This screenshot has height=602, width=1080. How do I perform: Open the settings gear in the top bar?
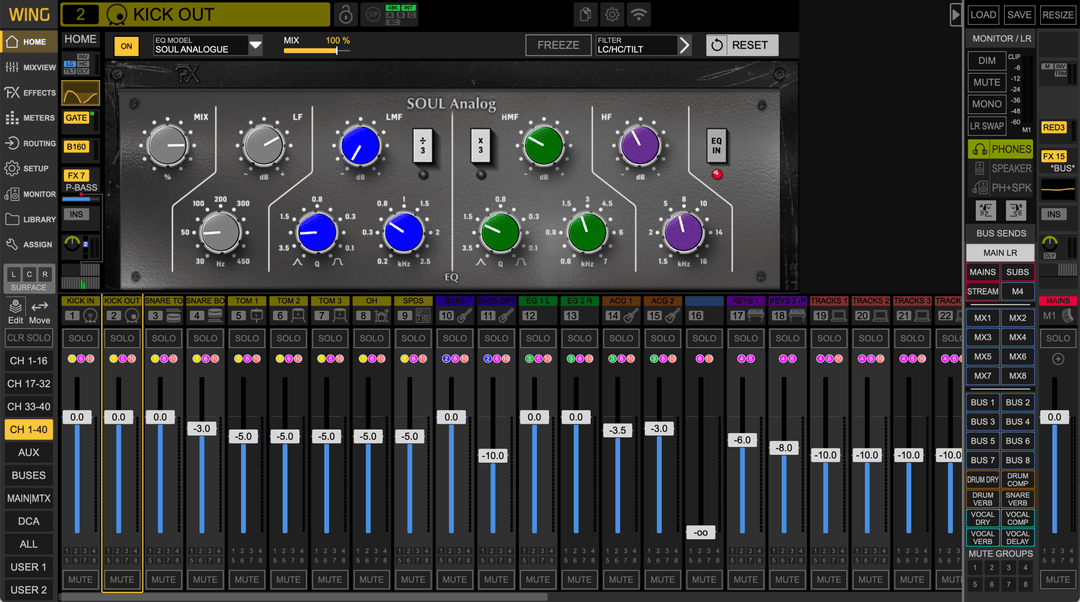[x=612, y=14]
